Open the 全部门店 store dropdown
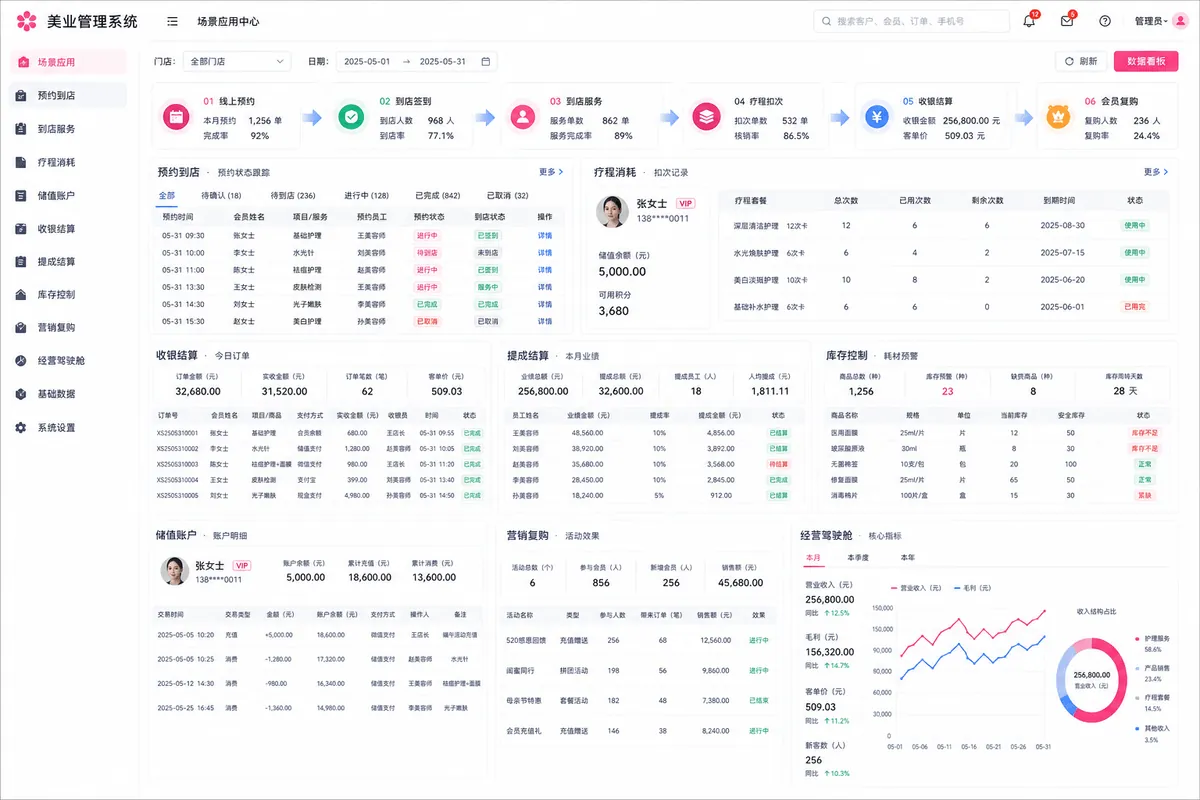The width and height of the screenshot is (1200, 800). click(237, 61)
